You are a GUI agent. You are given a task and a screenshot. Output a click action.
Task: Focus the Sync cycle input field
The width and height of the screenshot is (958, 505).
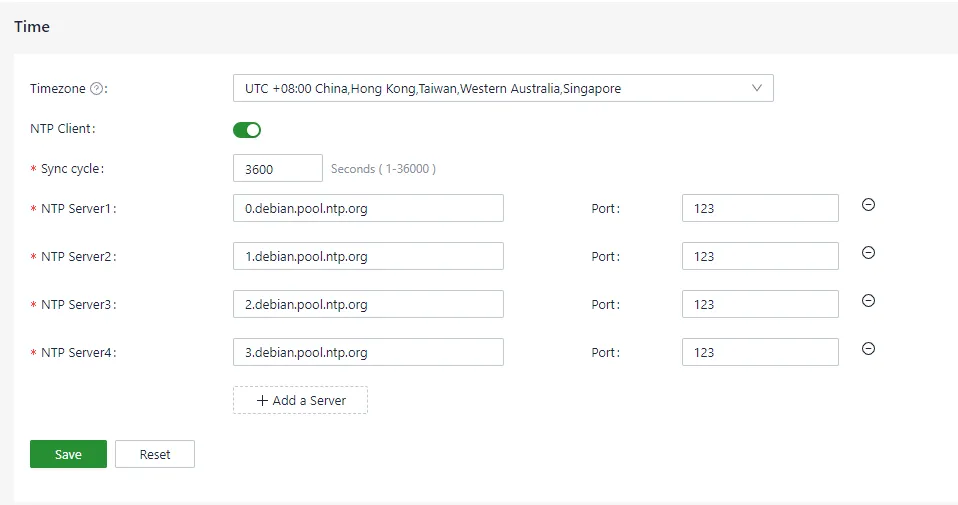pos(277,168)
